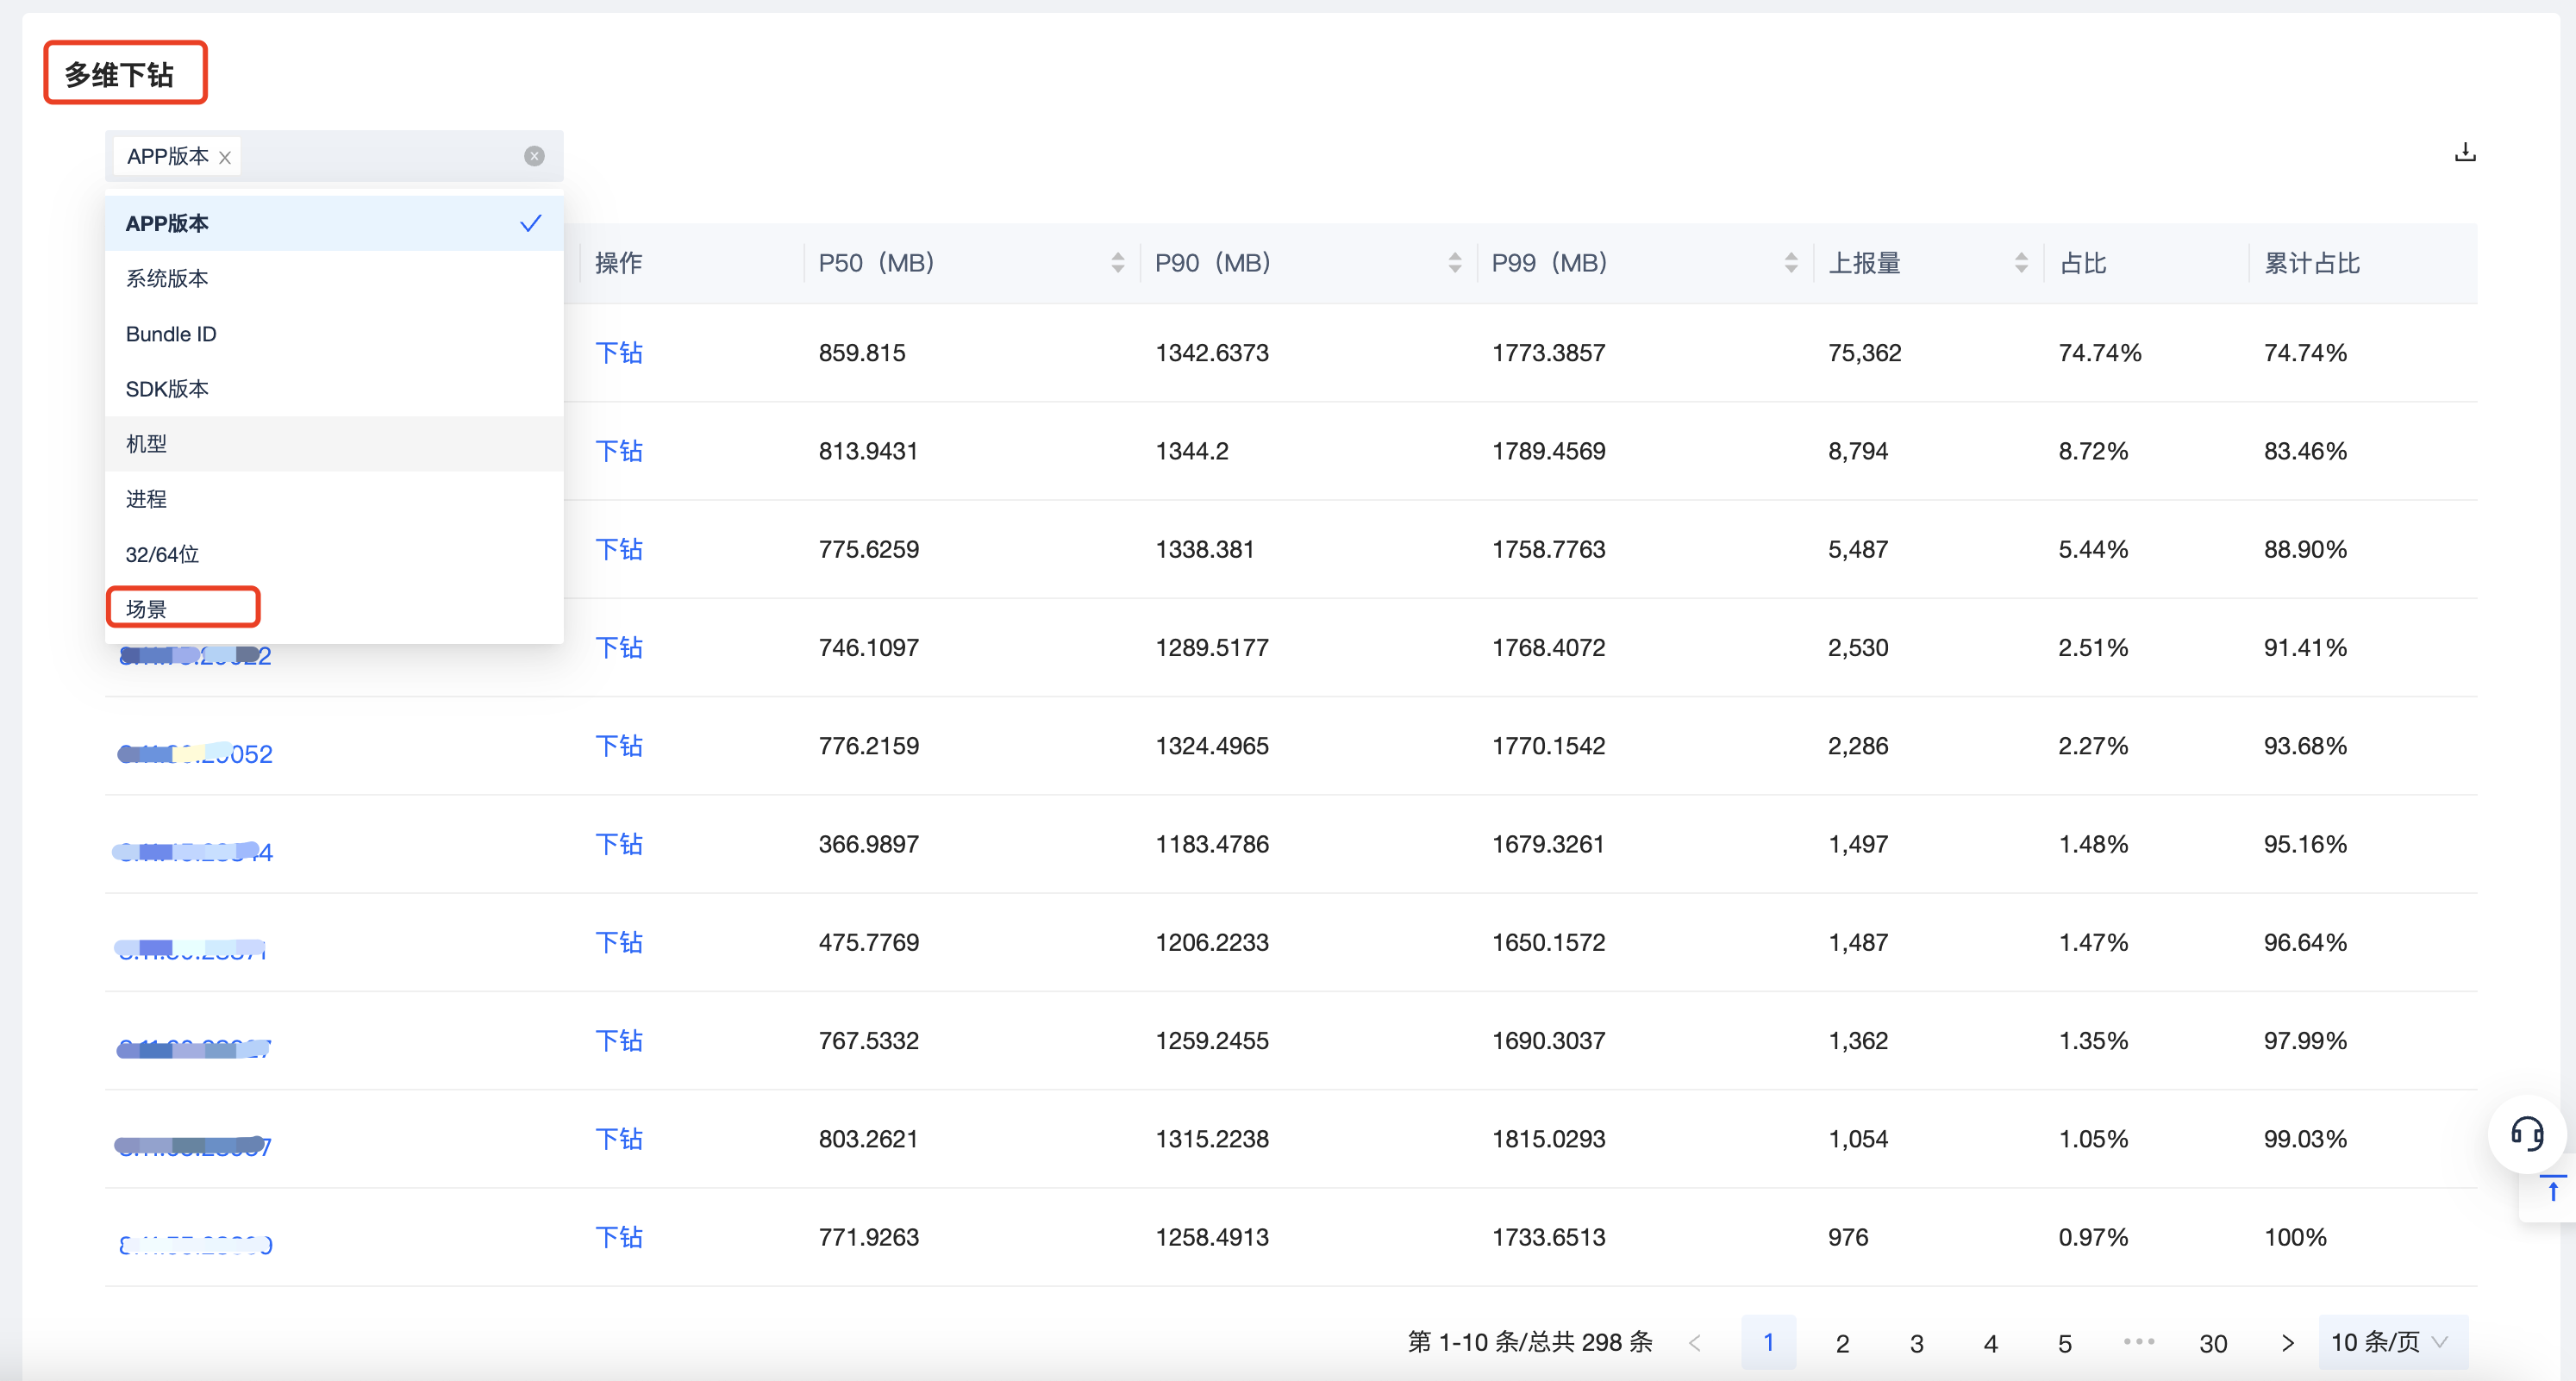Viewport: 2576px width, 1381px height.
Task: Click 下钻 in the 2,530 row
Action: click(x=619, y=647)
